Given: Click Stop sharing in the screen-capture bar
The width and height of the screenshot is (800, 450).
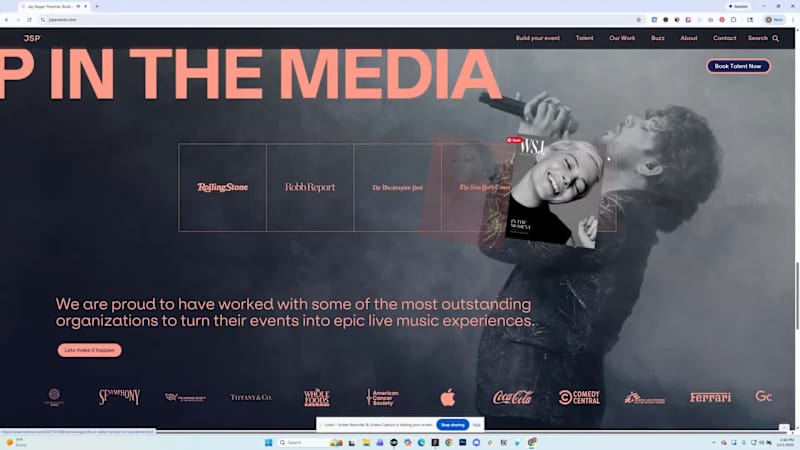Looking at the screenshot, I should point(453,424).
